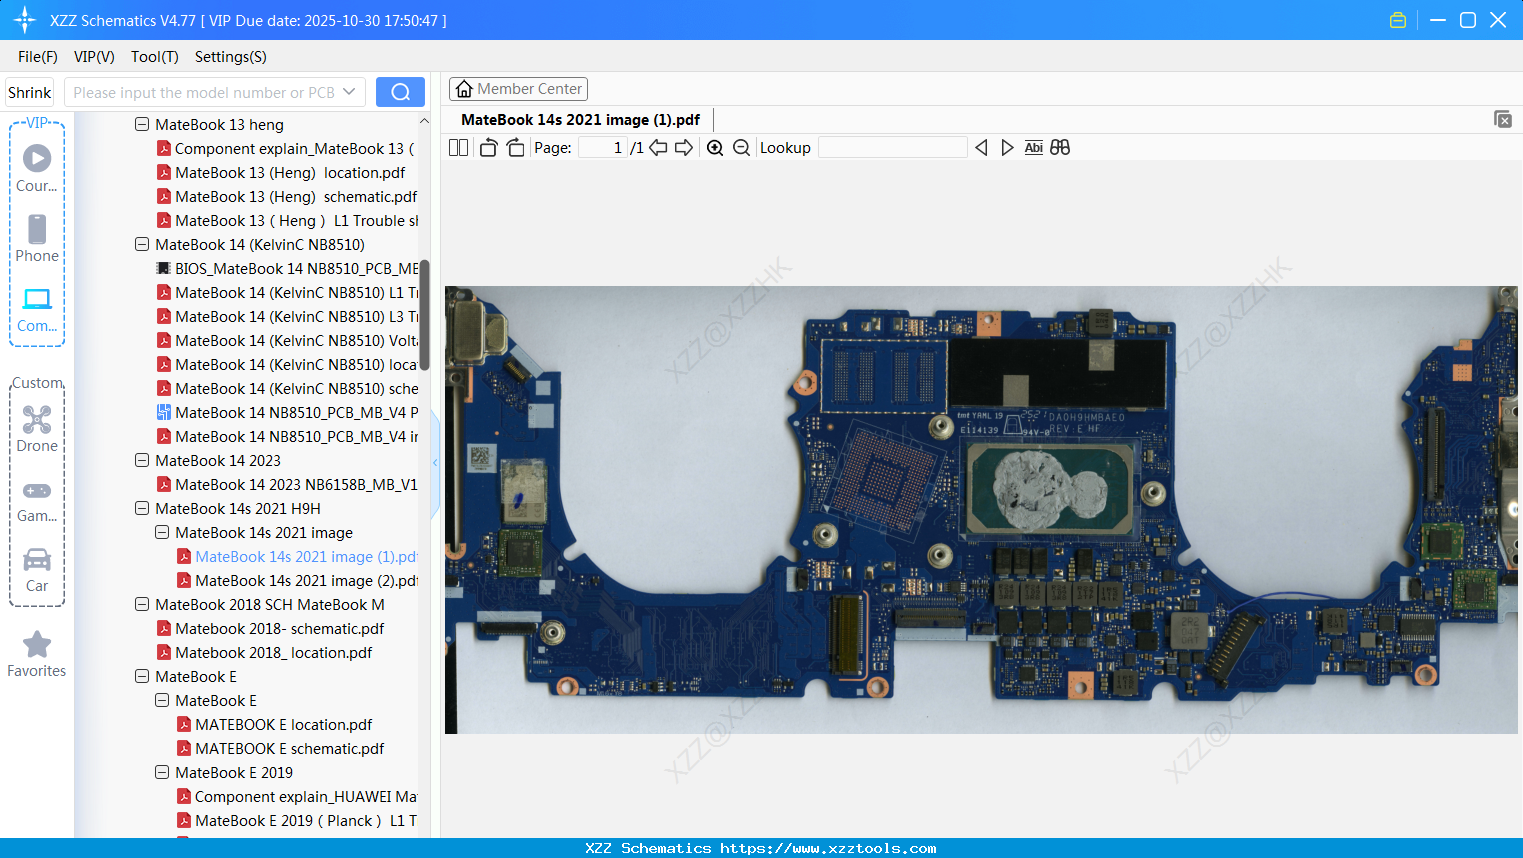
Task: Rotate the page counterclockwise
Action: [489, 148]
